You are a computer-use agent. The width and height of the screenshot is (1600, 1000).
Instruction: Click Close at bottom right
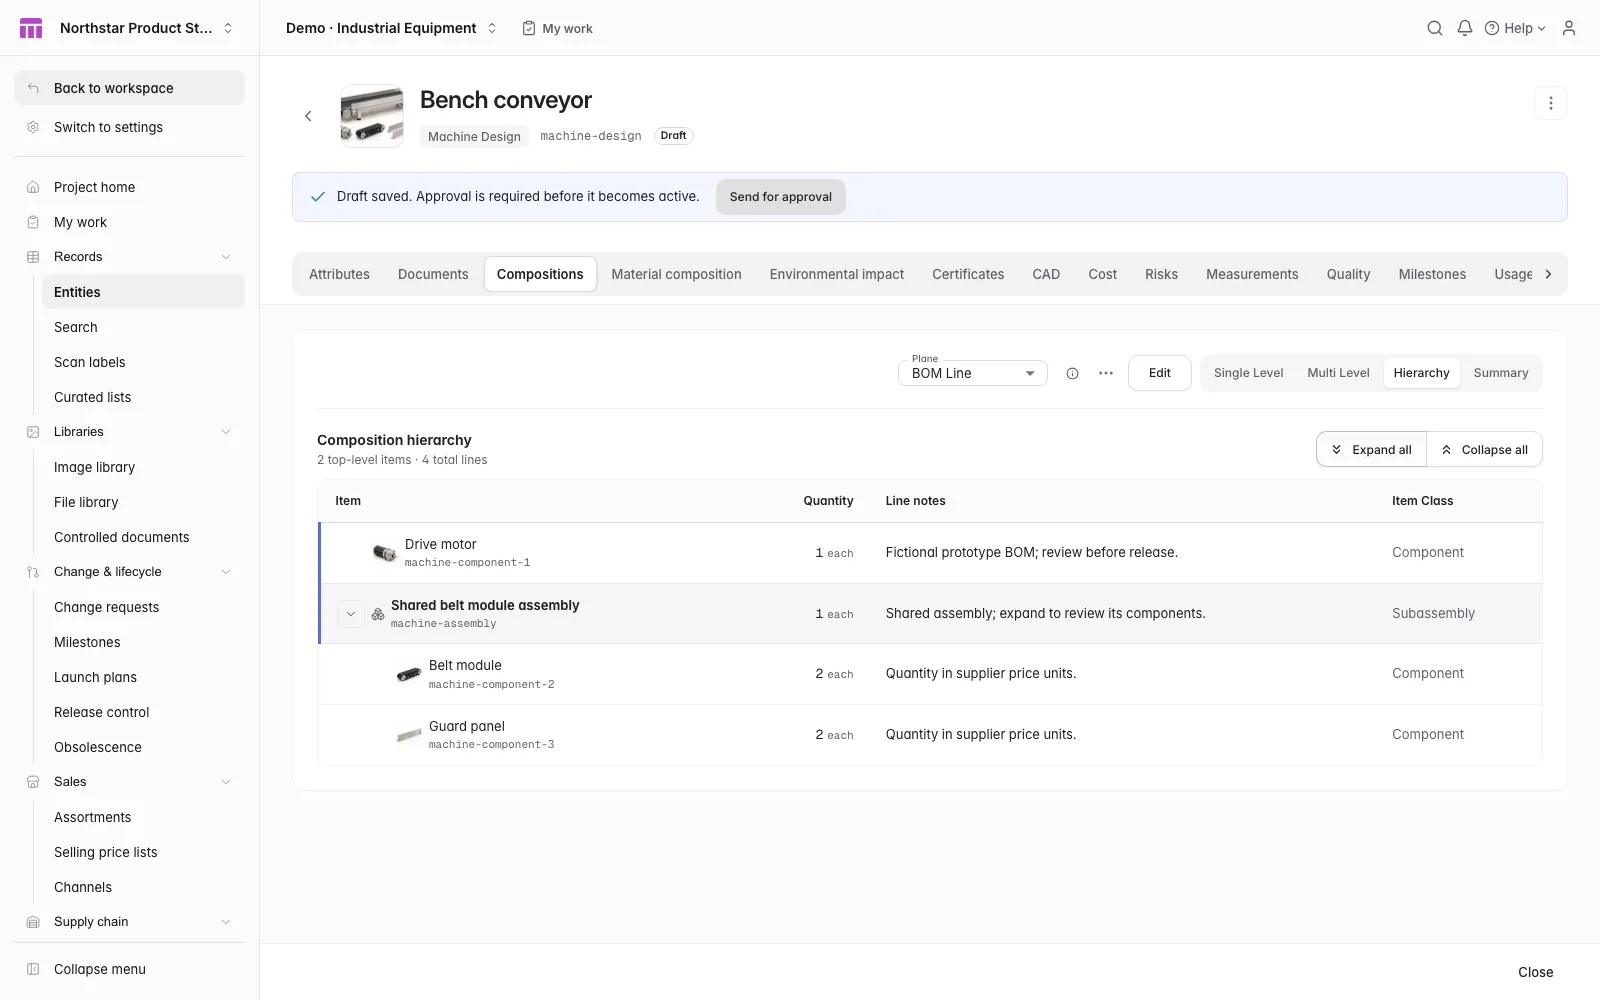click(x=1536, y=972)
